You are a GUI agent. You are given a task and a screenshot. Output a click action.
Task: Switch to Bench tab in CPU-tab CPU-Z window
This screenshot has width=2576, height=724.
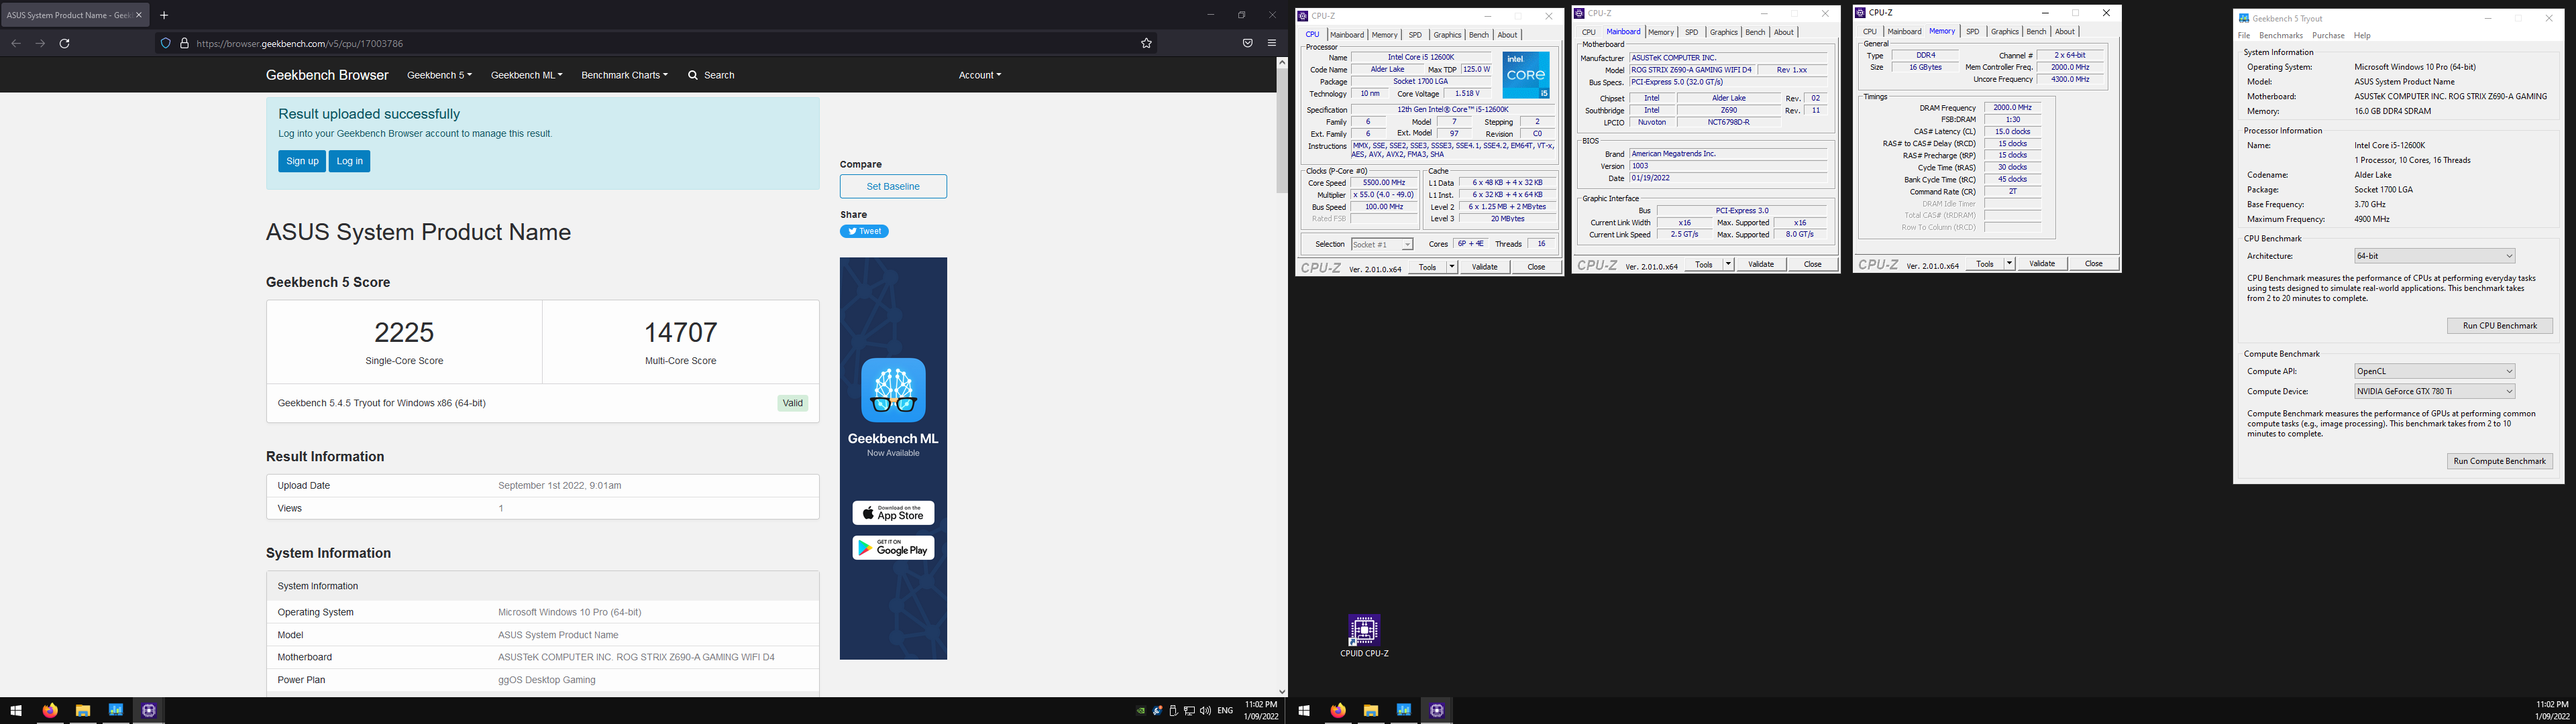click(x=1479, y=35)
